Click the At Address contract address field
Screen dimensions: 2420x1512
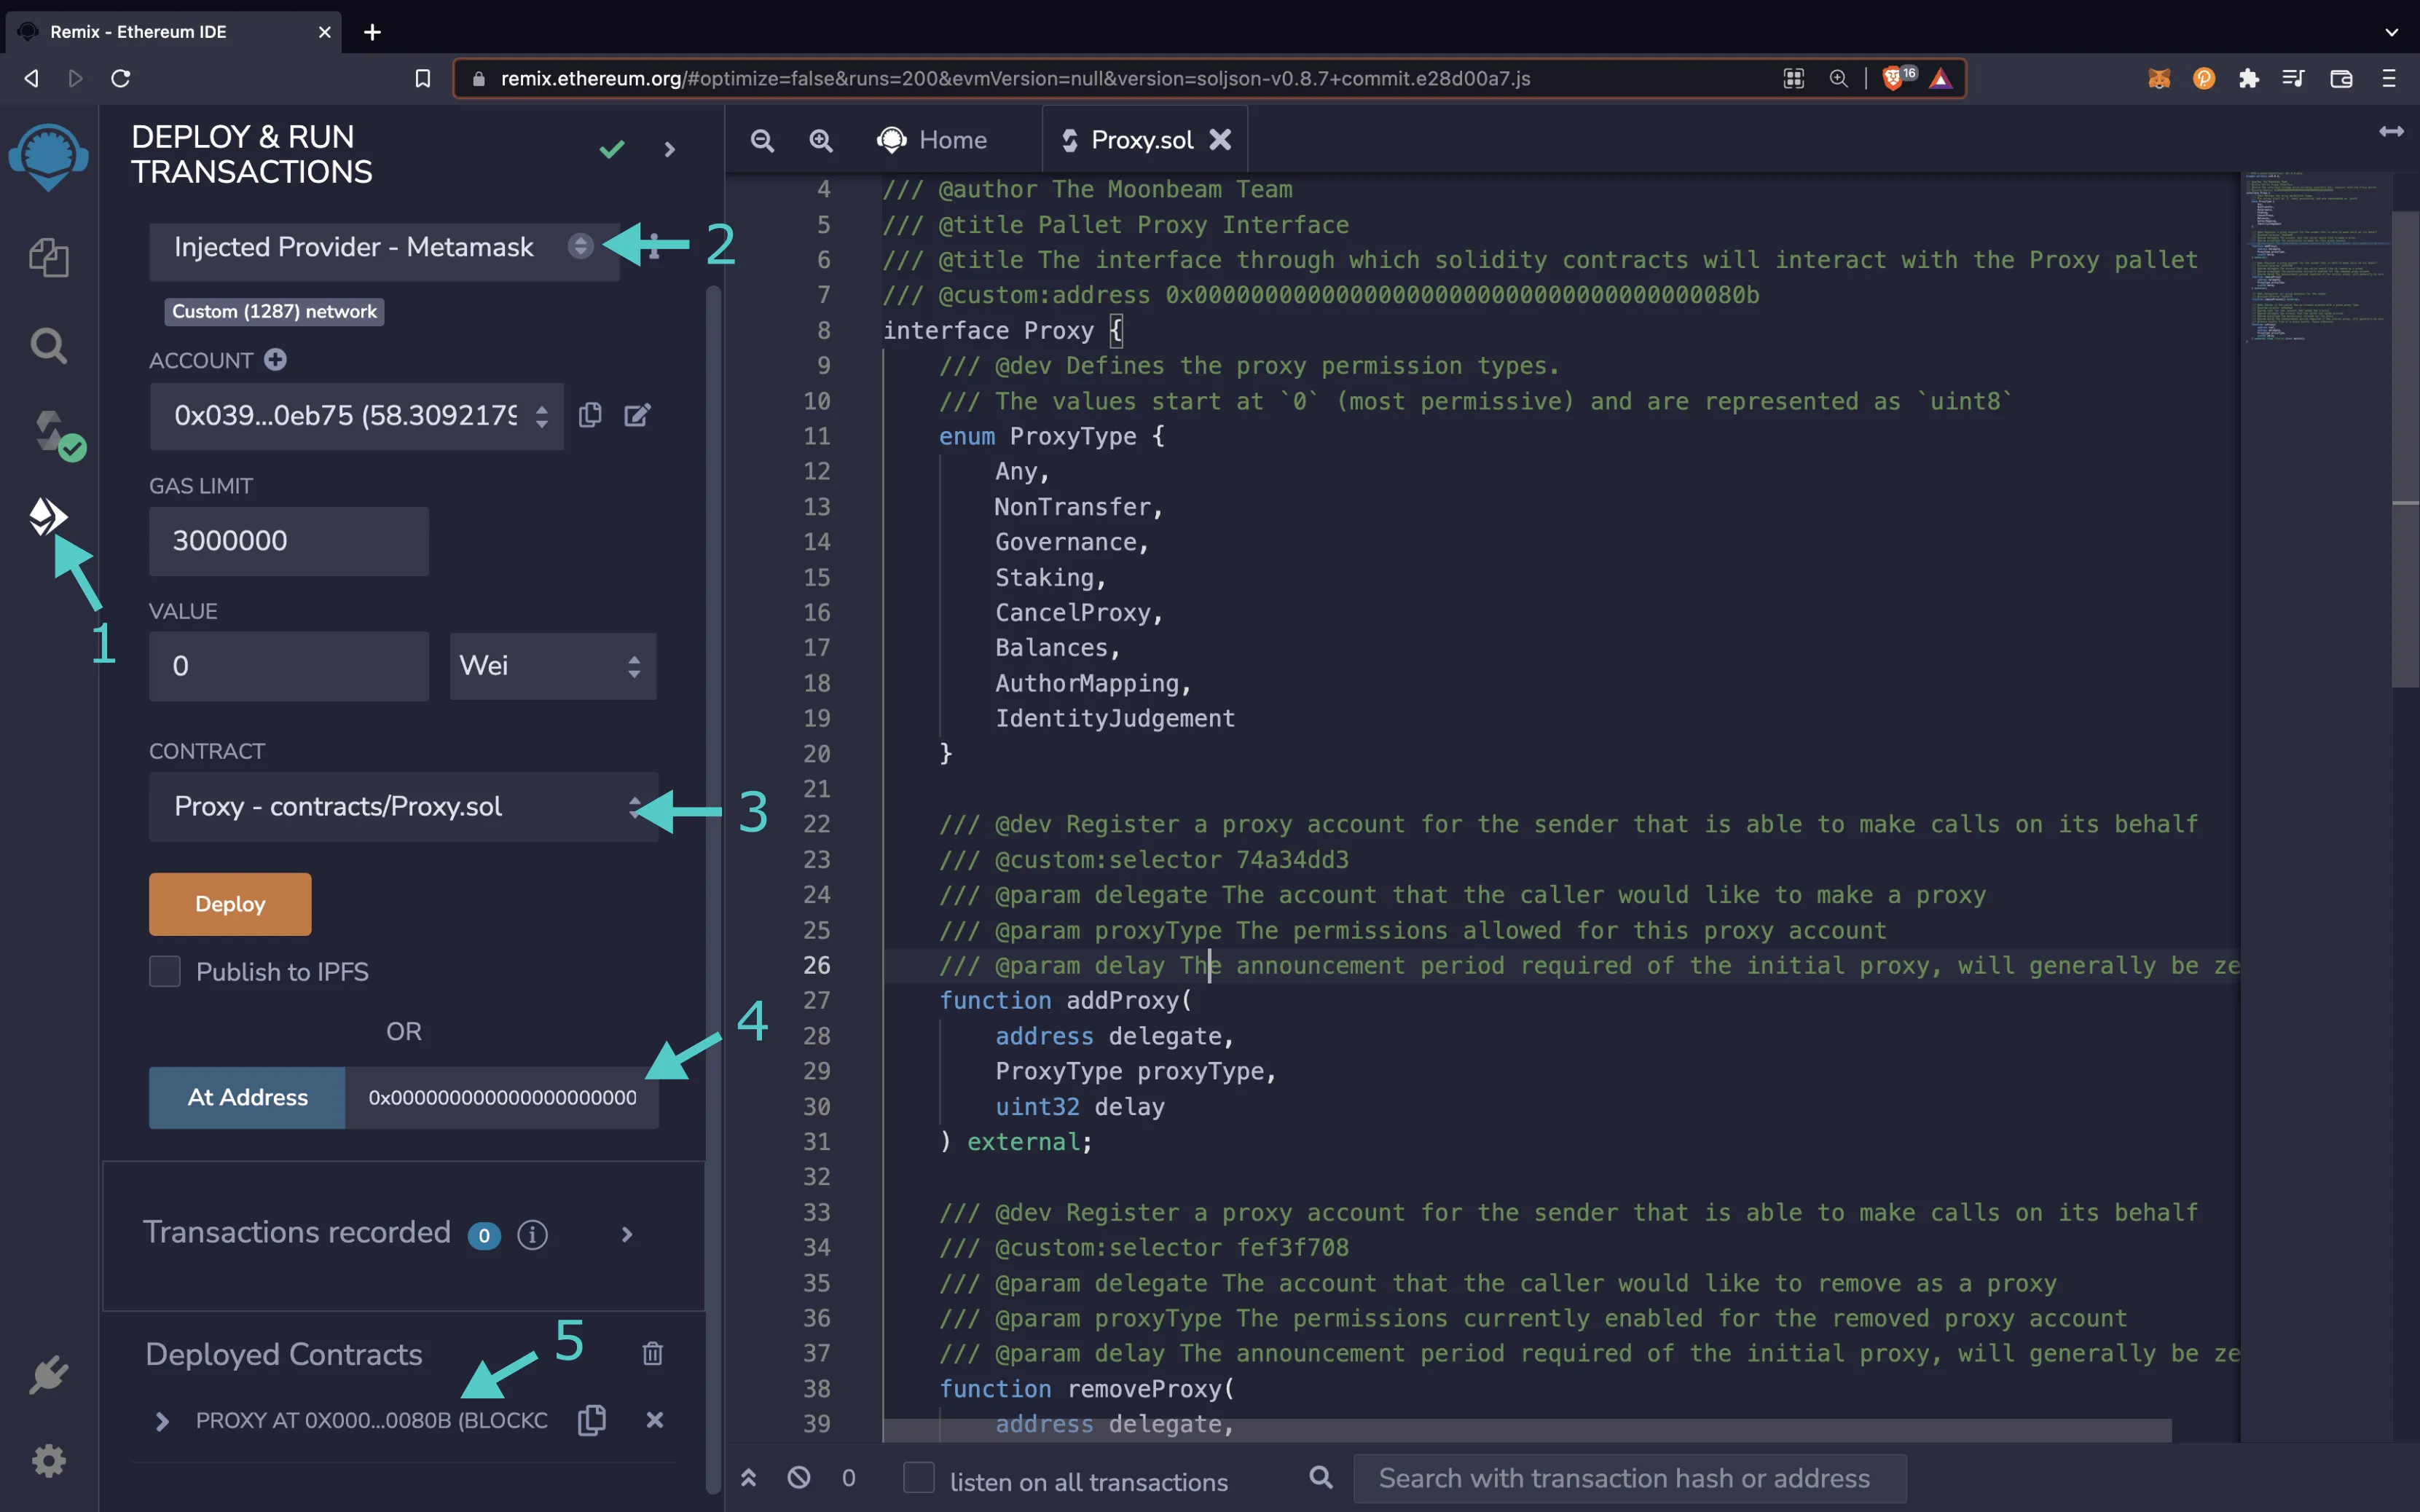tap(501, 1097)
